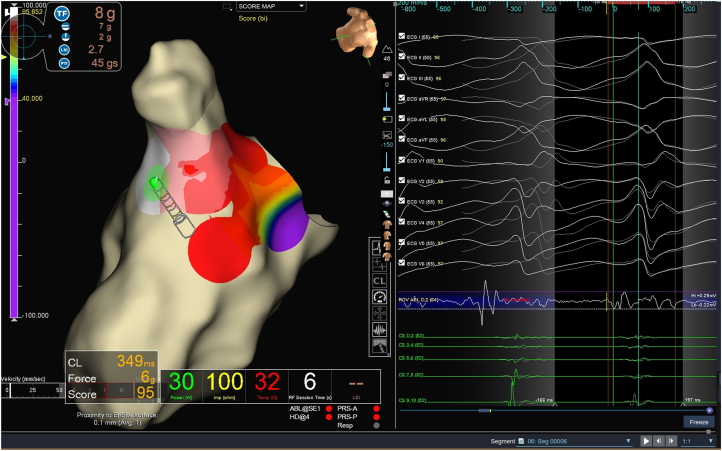Click the scissors clipping plane icon

click(x=386, y=135)
